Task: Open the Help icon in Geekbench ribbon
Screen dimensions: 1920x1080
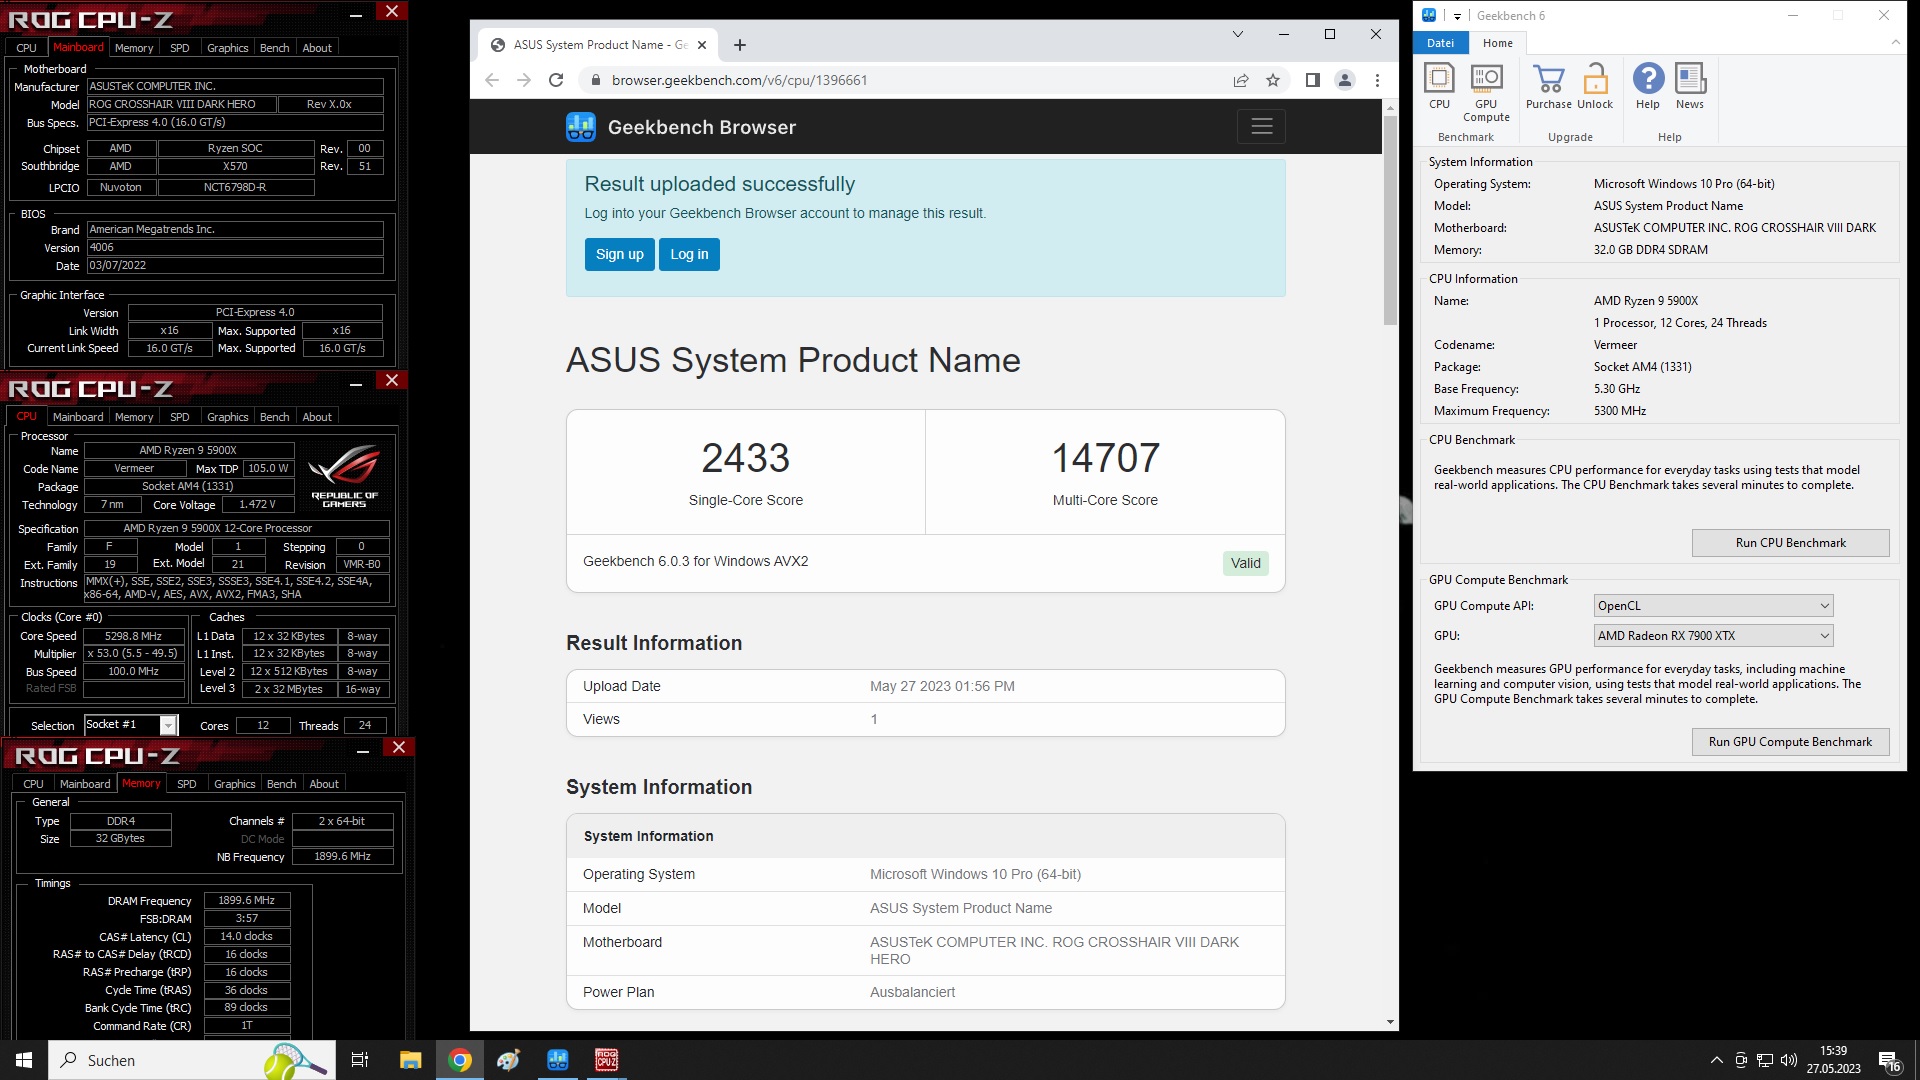Action: pyautogui.click(x=1648, y=86)
